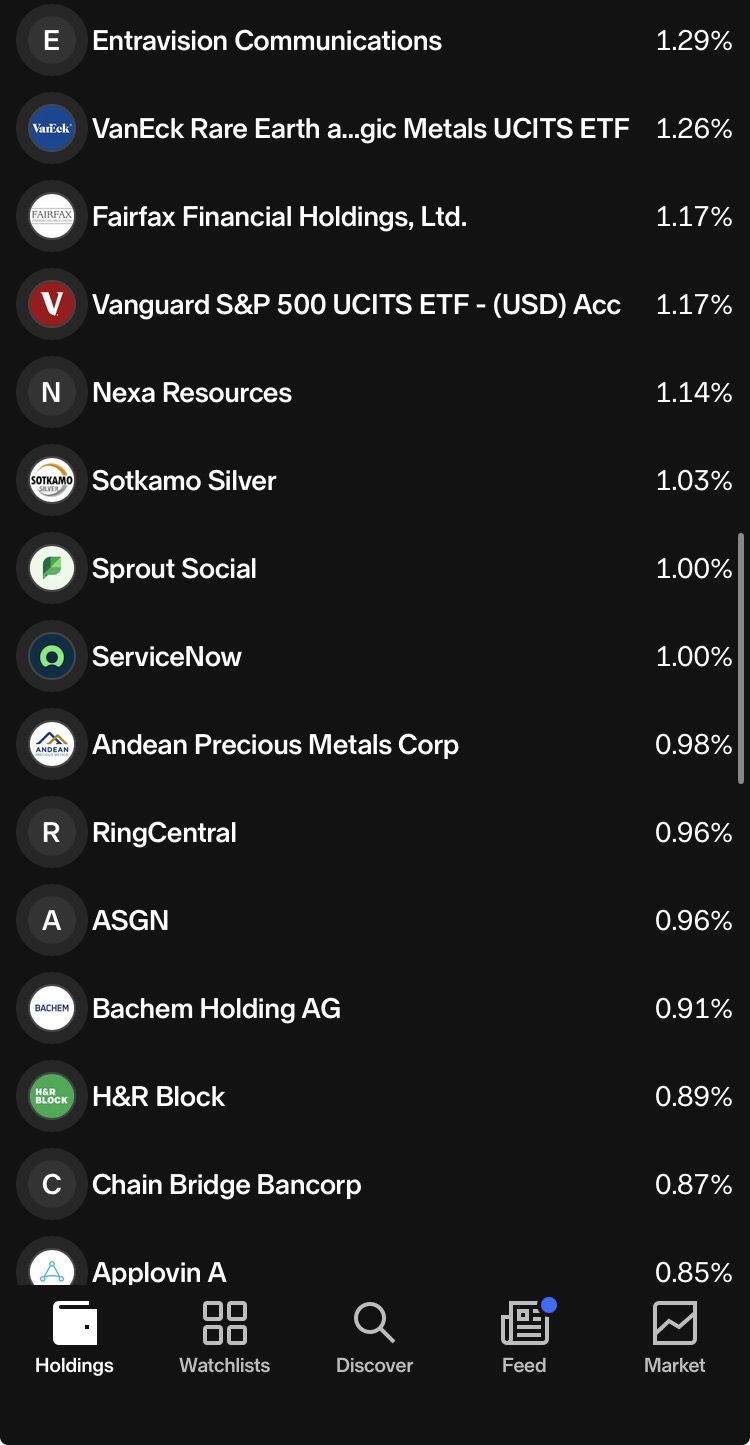This screenshot has height=1445, width=750.
Task: Open the Discover search tab
Action: [375, 1338]
